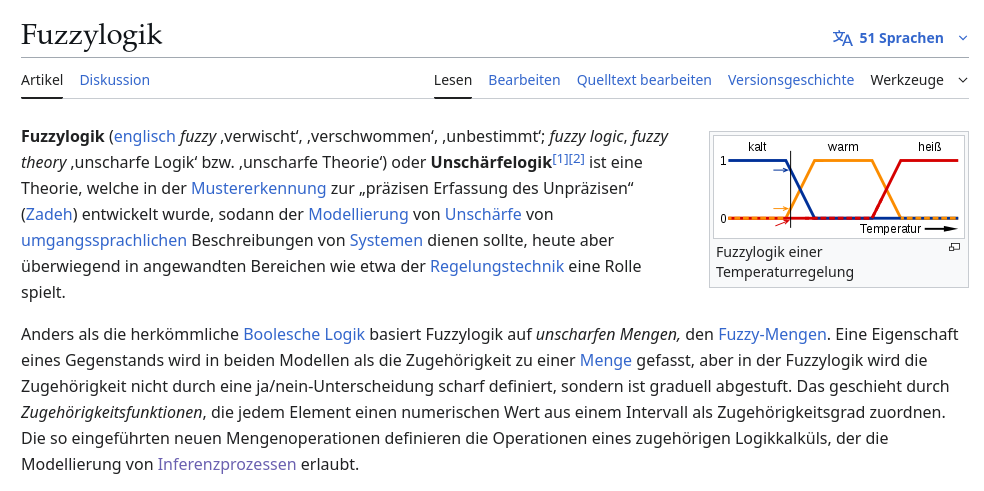Expand the 51 Sprachen chevron arrow
The width and height of the screenshot is (984, 491).
pos(963,38)
